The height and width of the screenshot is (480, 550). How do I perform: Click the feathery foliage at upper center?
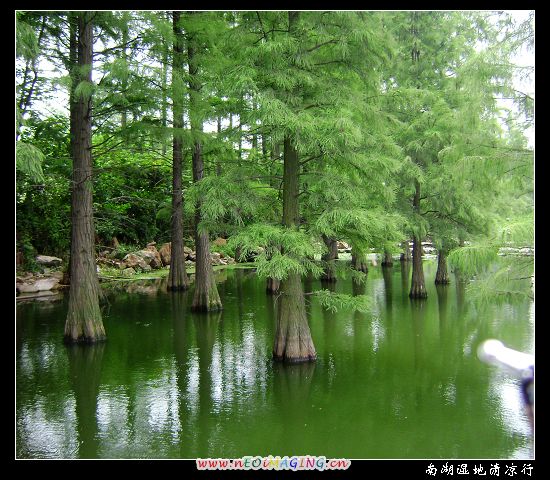(x=316, y=70)
